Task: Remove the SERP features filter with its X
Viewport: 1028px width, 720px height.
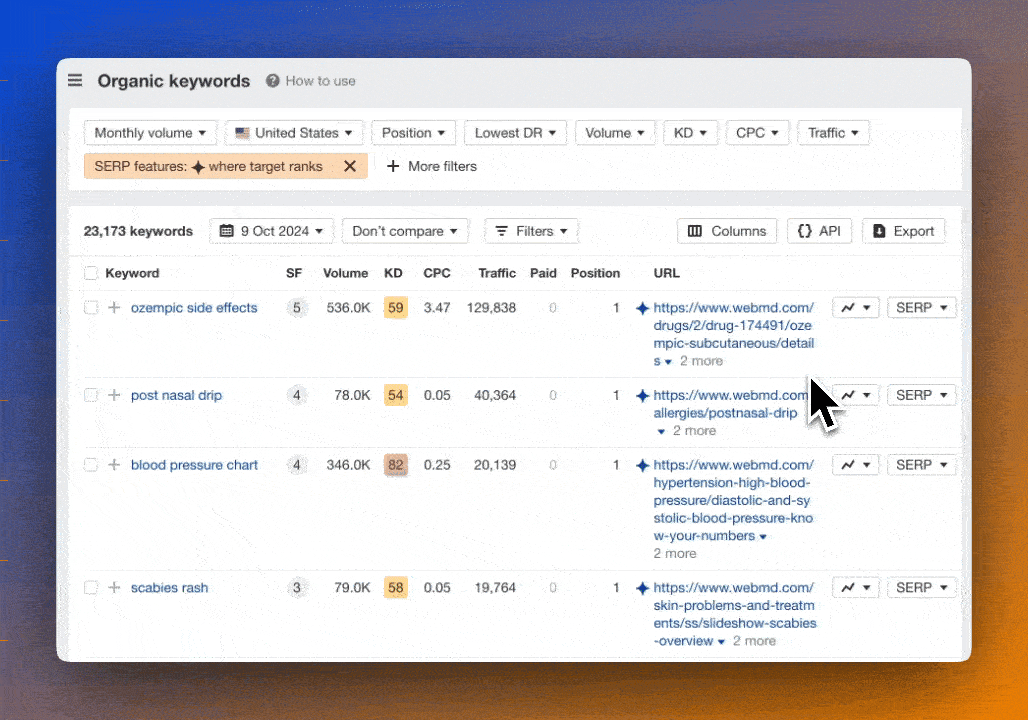Action: [x=350, y=166]
